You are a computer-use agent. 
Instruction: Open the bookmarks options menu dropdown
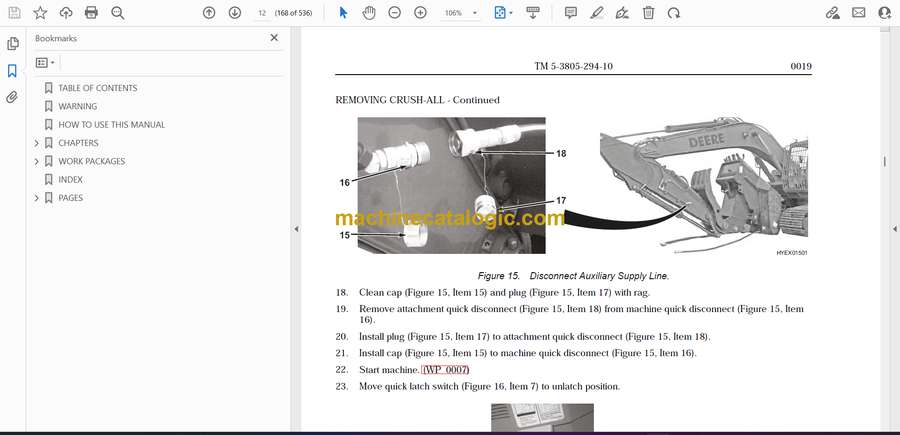pos(45,63)
